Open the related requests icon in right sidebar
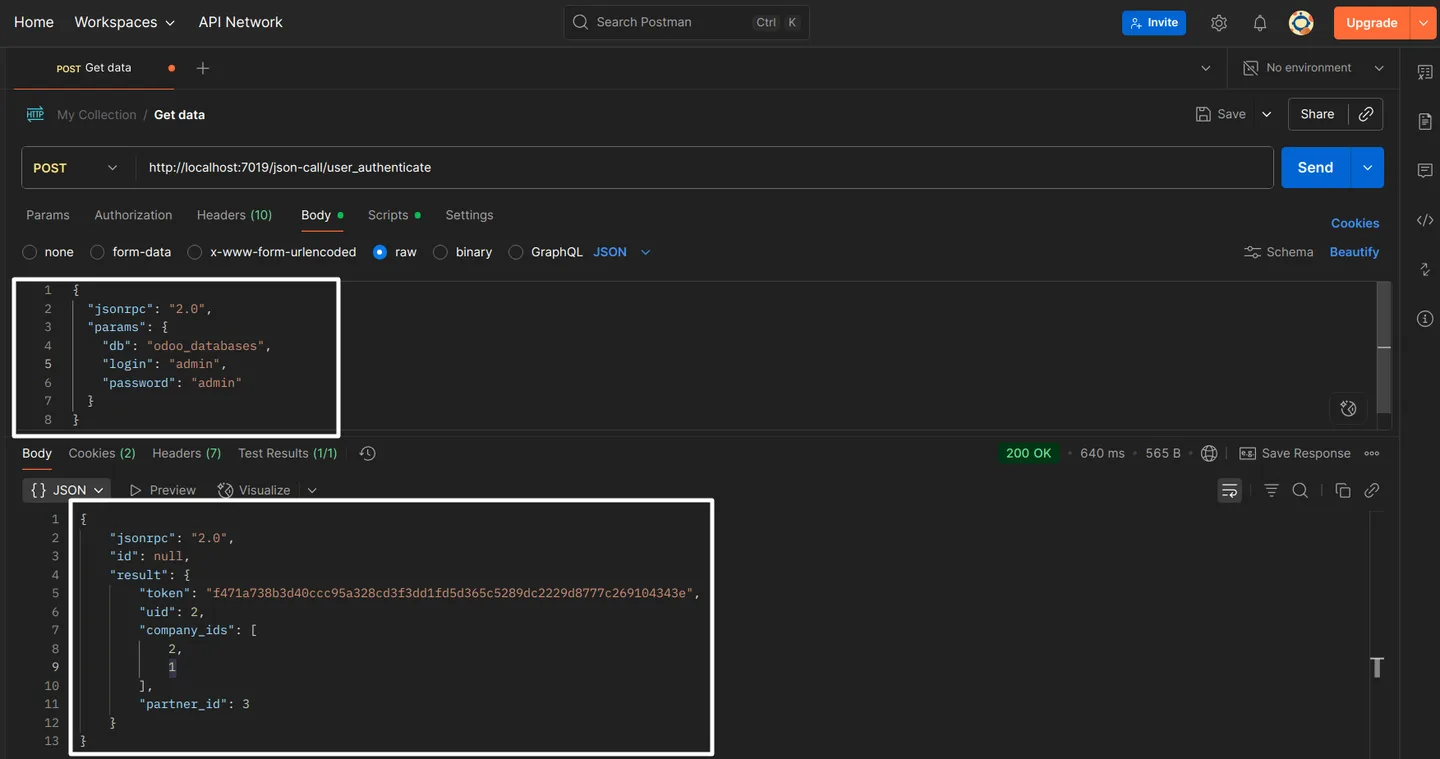 (x=1425, y=270)
